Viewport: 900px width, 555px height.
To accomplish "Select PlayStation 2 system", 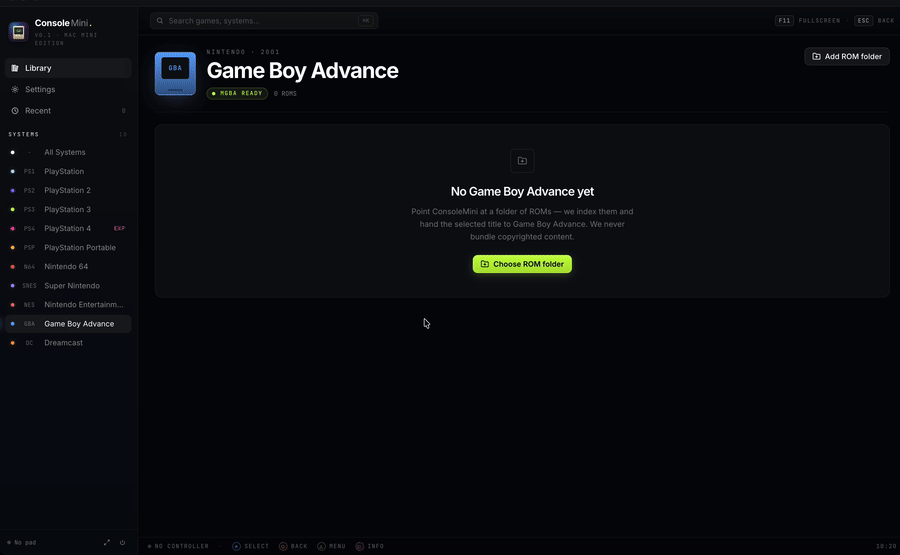I will click(68, 190).
